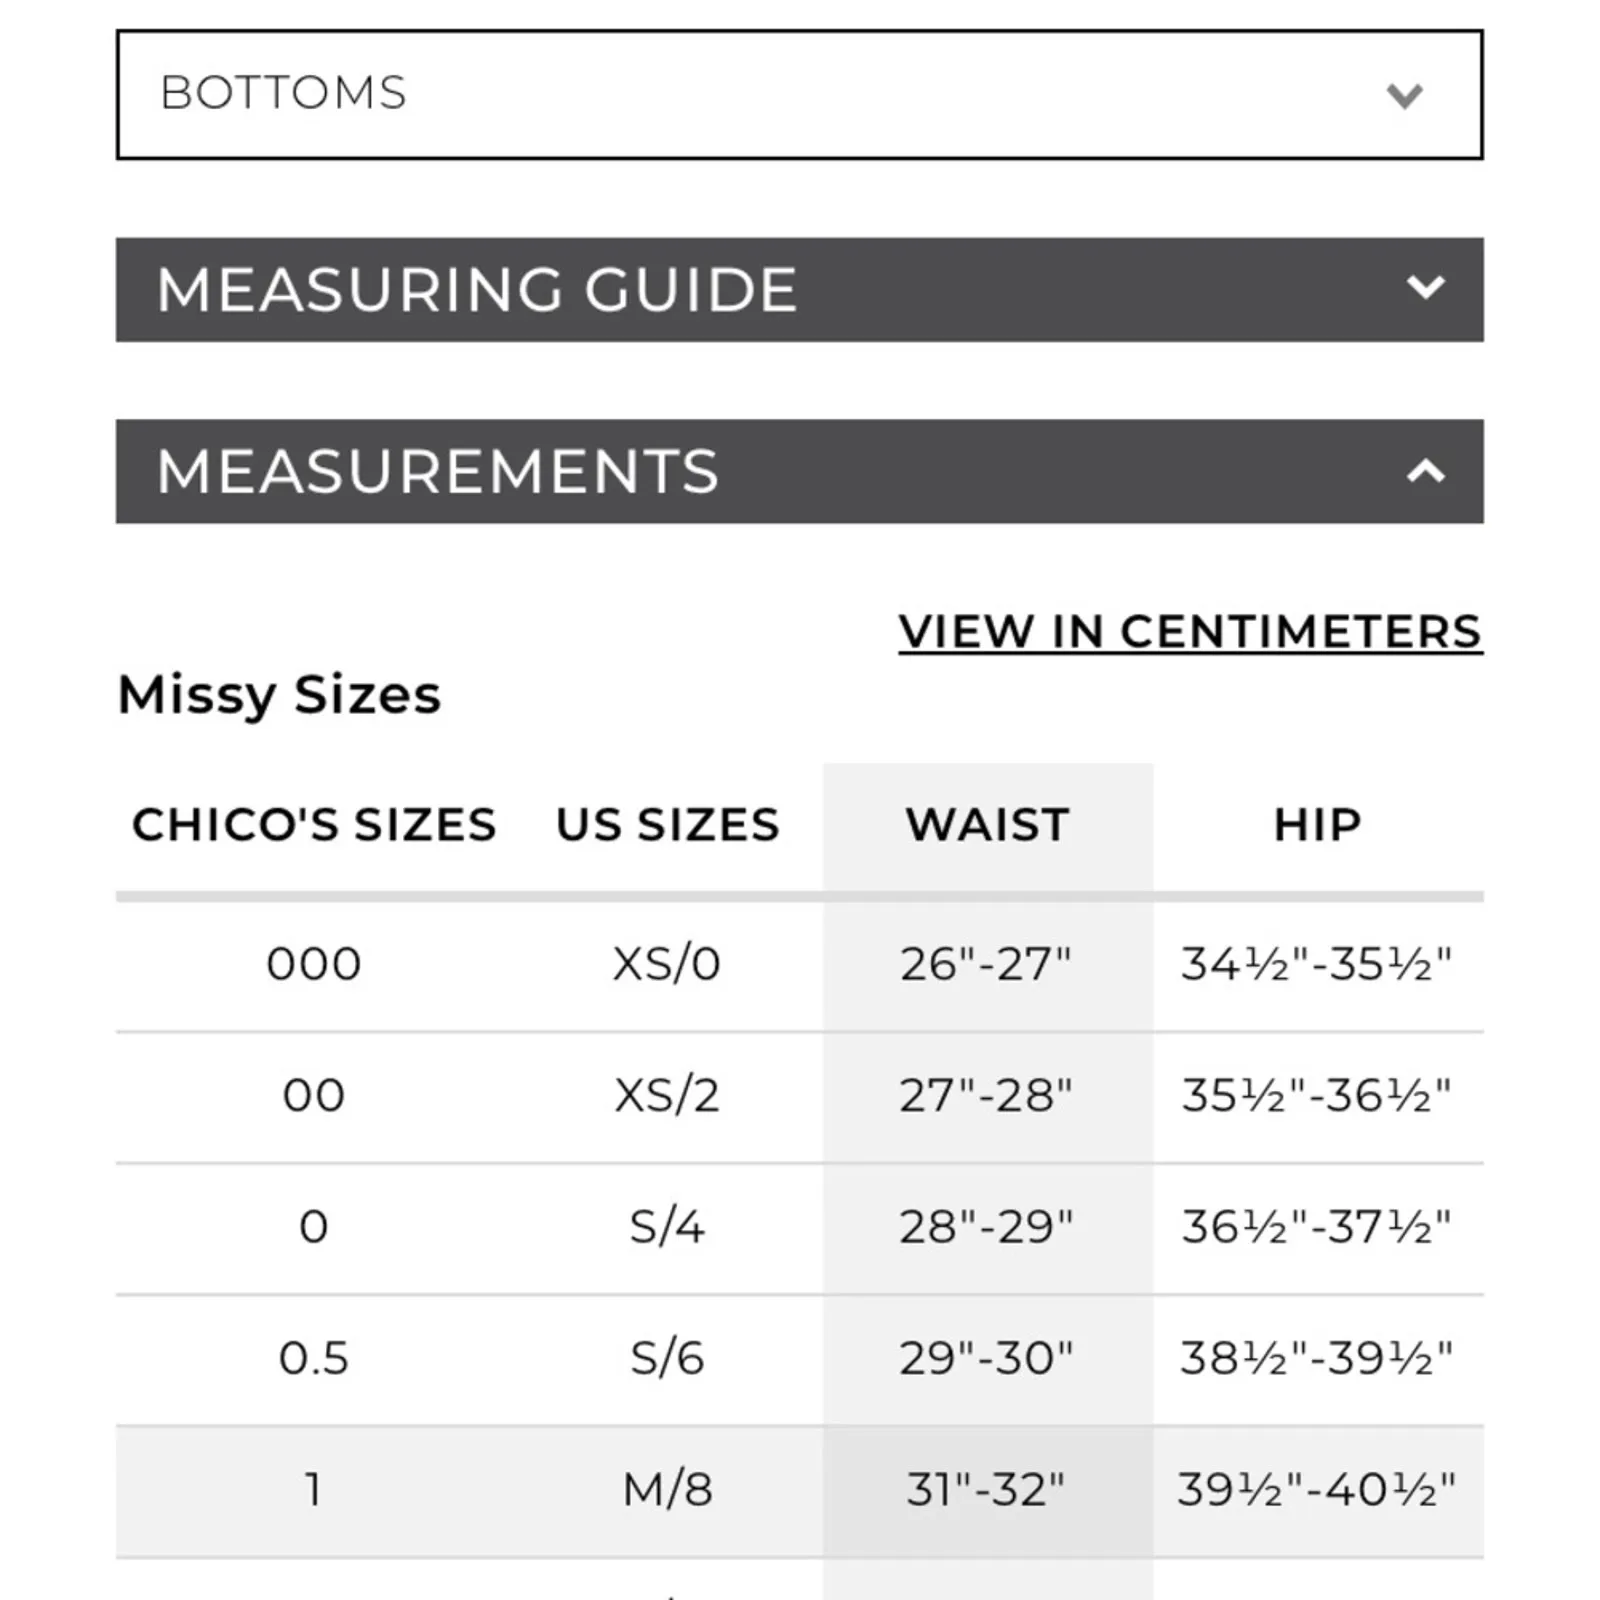Click the Chico's size 000 cell
This screenshot has height=1600, width=1600.
(x=314, y=964)
